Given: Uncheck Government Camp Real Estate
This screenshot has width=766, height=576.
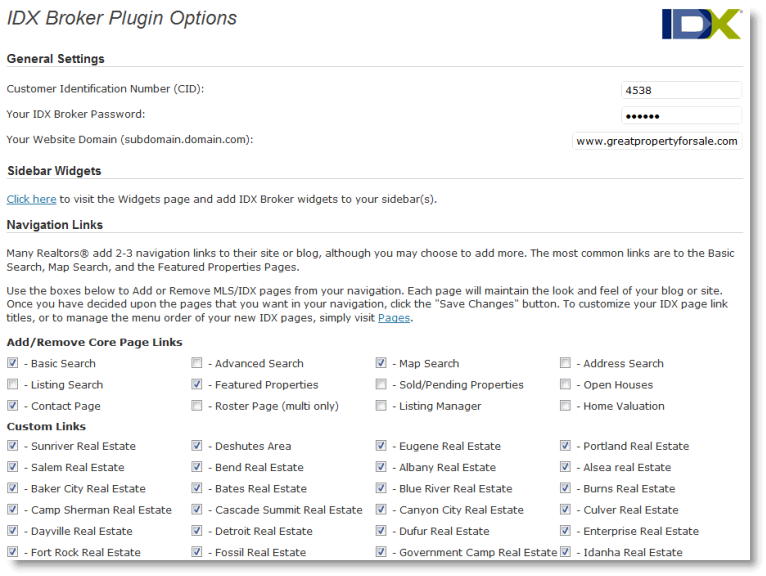Looking at the screenshot, I should 381,552.
